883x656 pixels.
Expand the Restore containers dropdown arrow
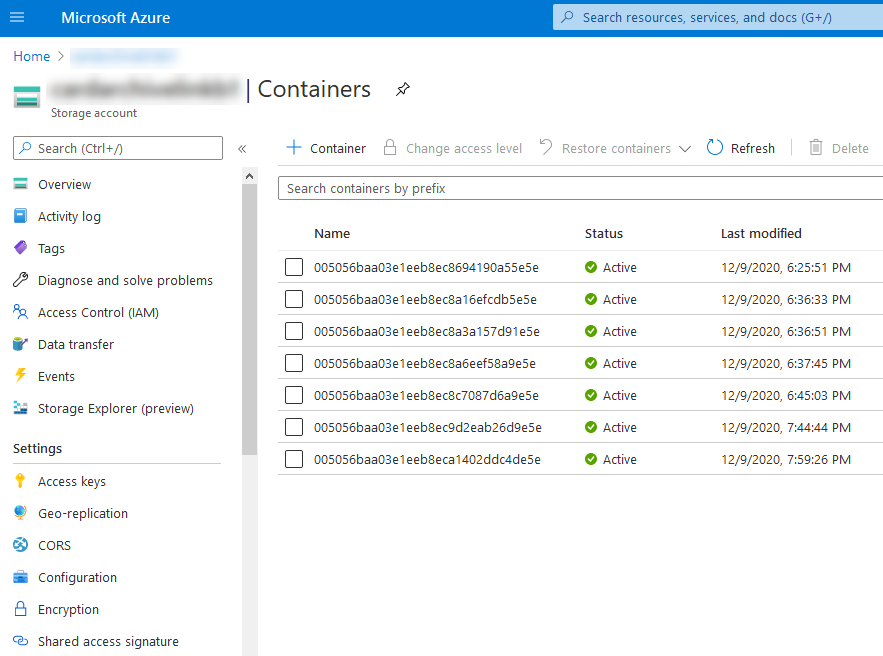click(x=685, y=149)
